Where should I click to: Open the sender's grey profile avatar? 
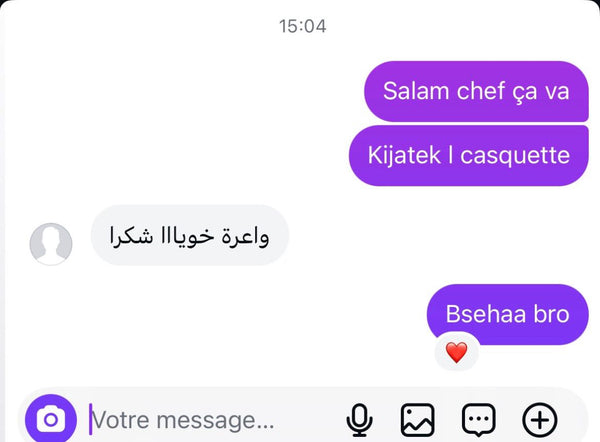[x=51, y=244]
